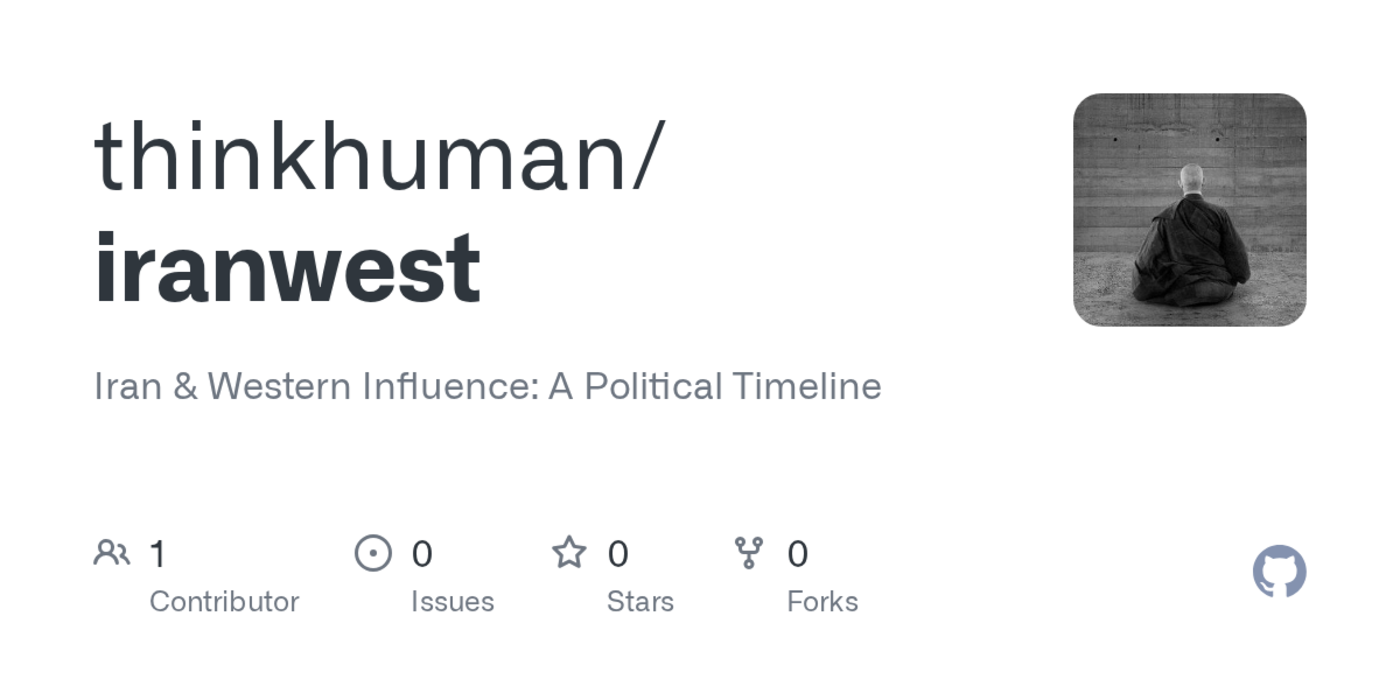Open the iranwest repository name

point(288,267)
